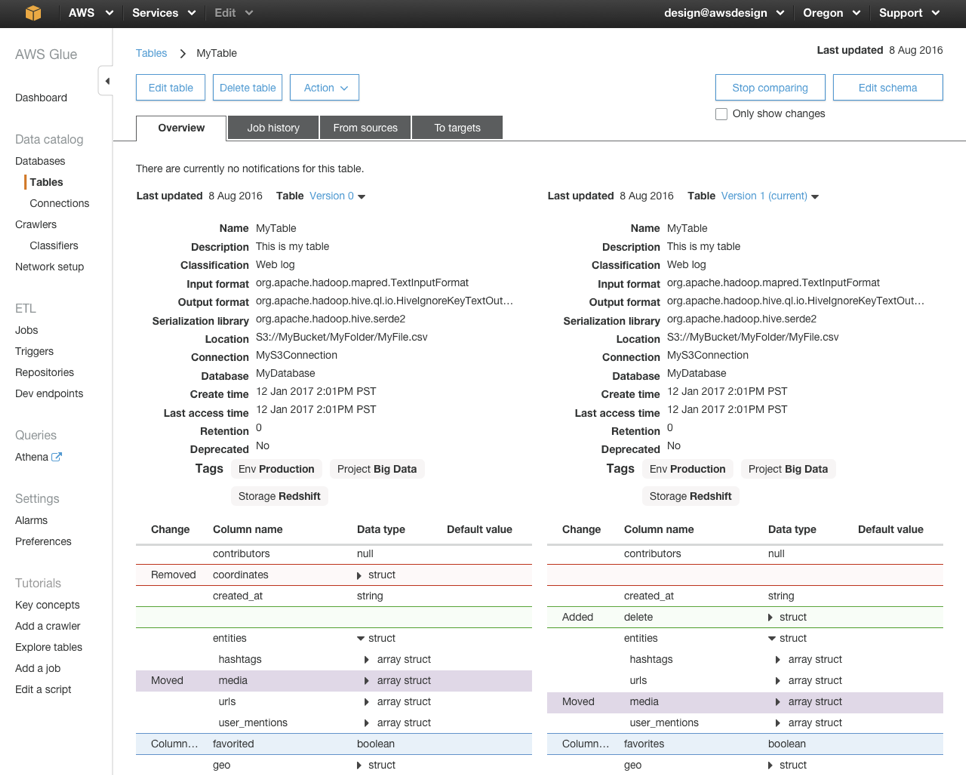The width and height of the screenshot is (966, 775).
Task: Open Jobs under ETL in sidebar
Action: (26, 330)
